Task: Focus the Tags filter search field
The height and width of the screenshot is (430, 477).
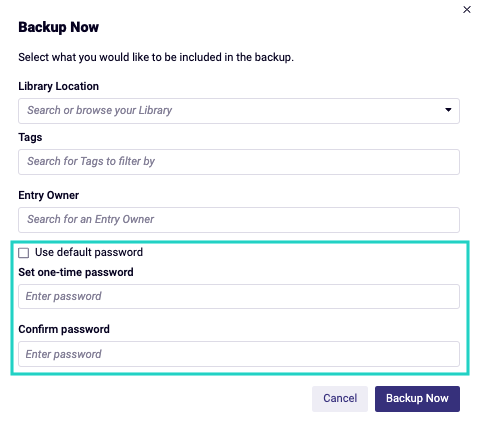Action: (x=239, y=162)
